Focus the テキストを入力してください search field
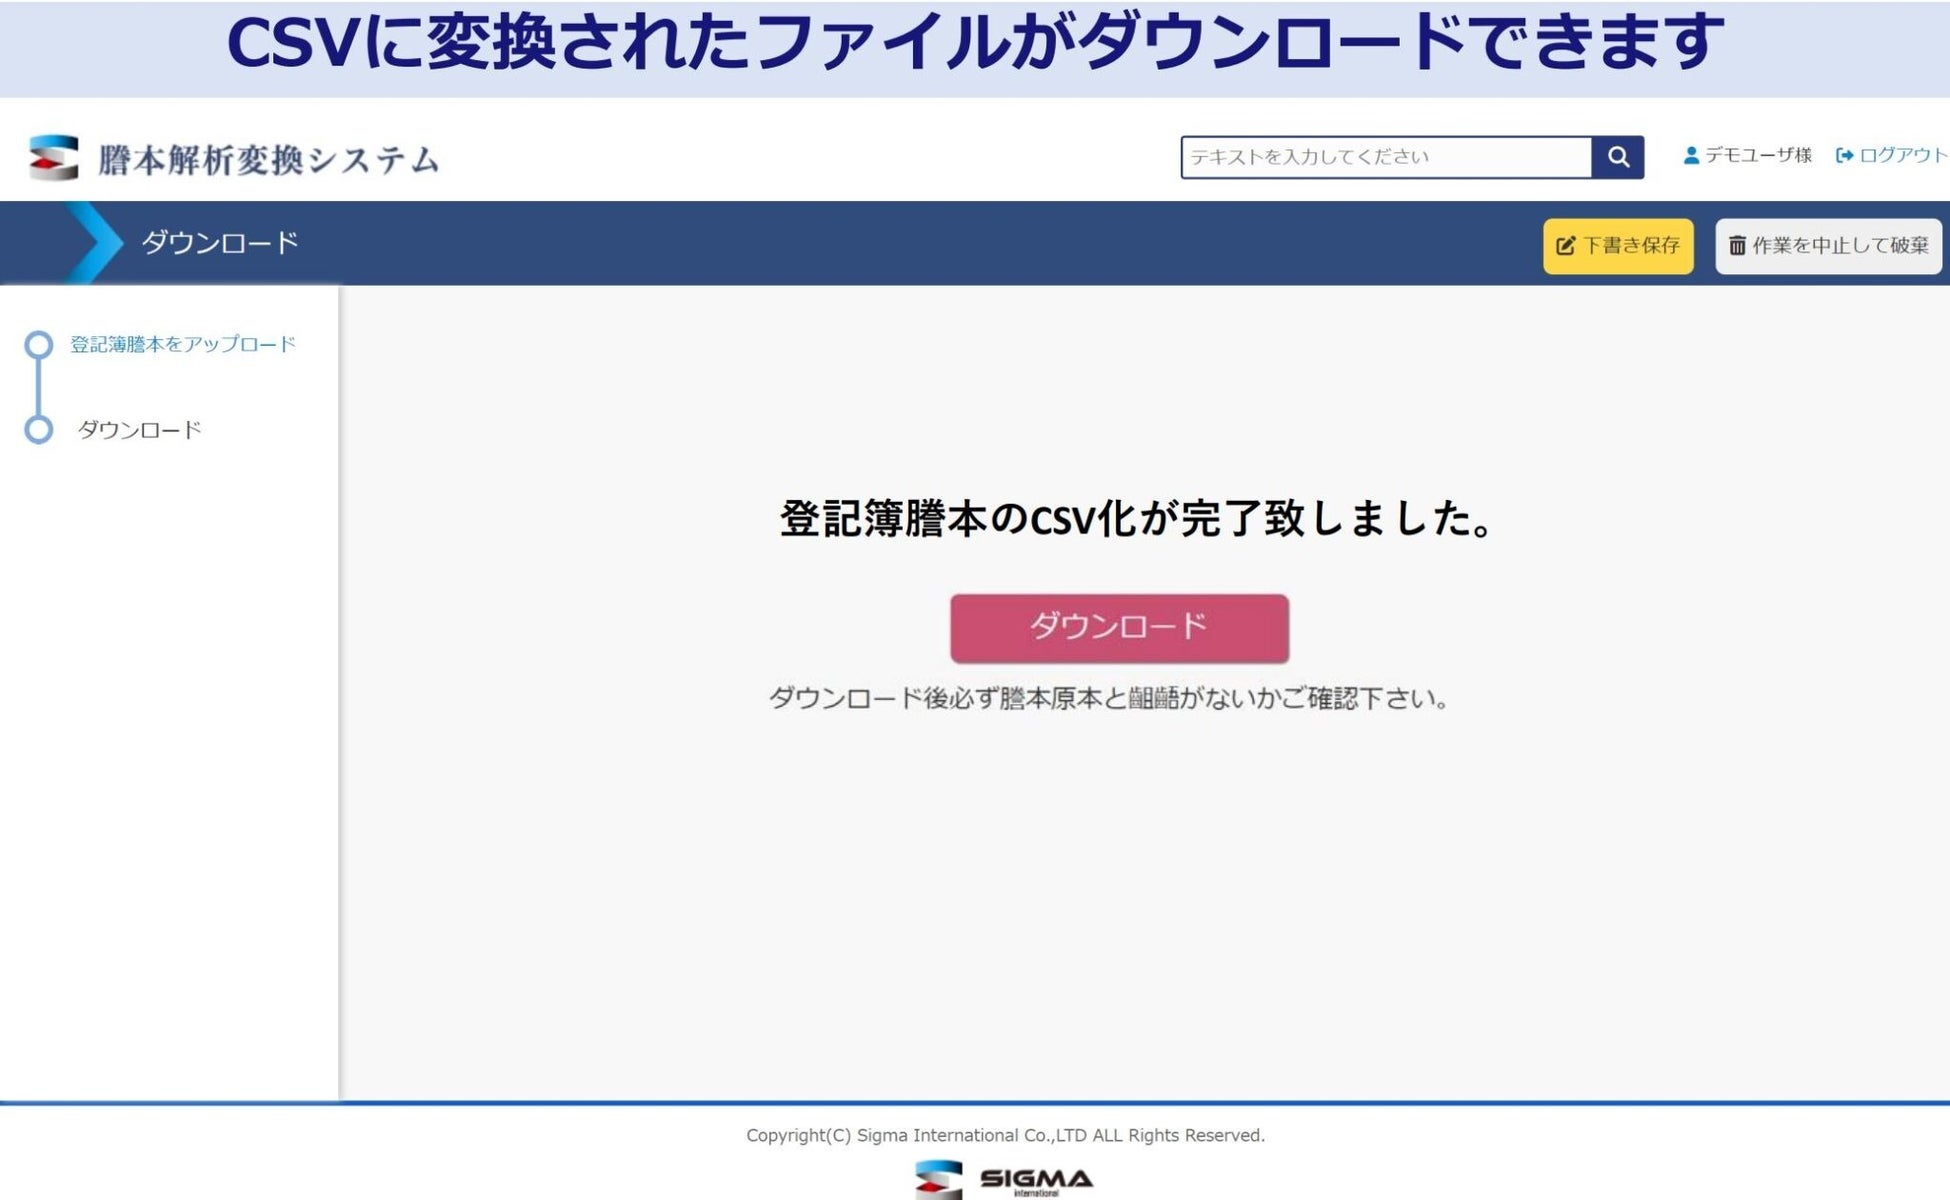This screenshot has width=1950, height=1200. tap(1385, 157)
